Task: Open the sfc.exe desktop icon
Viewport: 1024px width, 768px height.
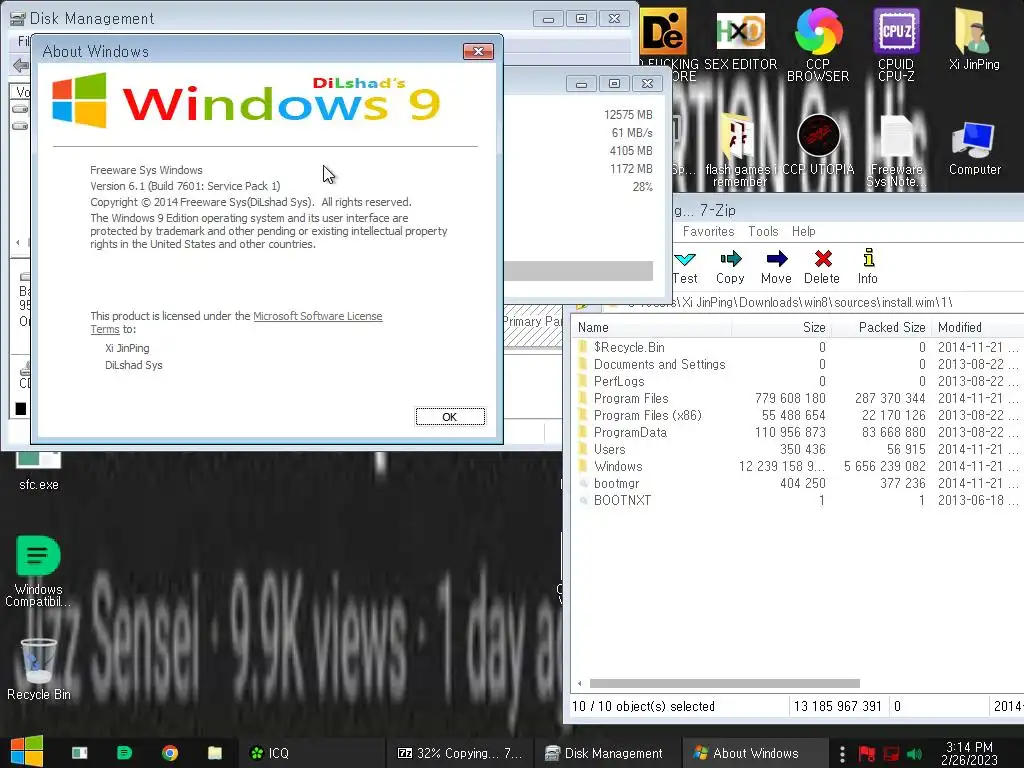Action: coord(39,472)
